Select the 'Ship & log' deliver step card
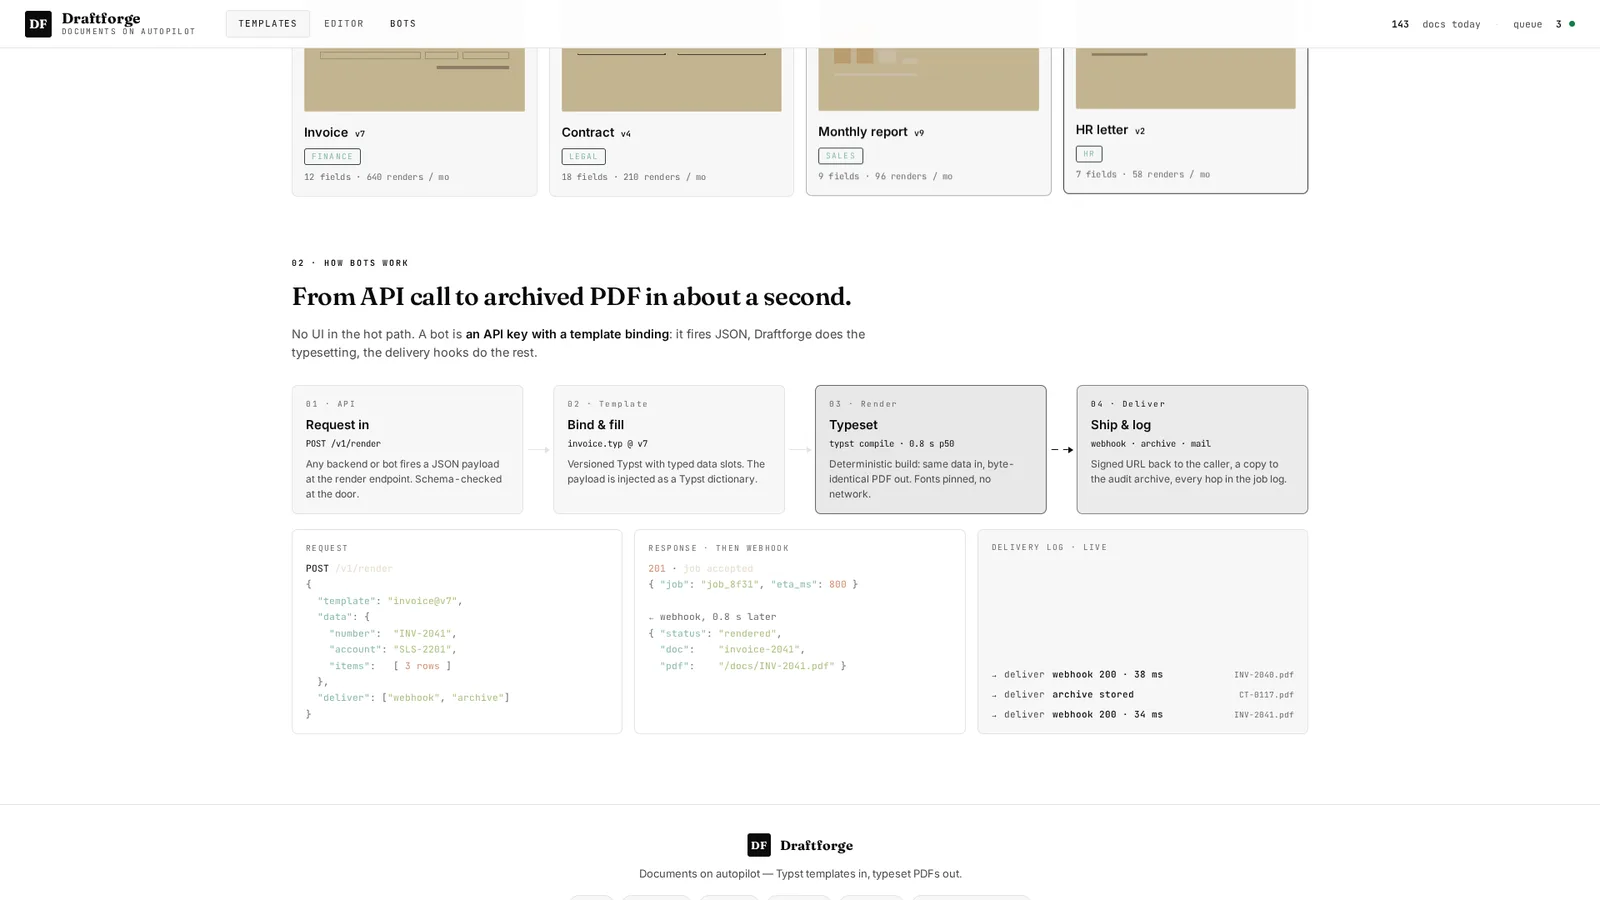 (x=1192, y=449)
